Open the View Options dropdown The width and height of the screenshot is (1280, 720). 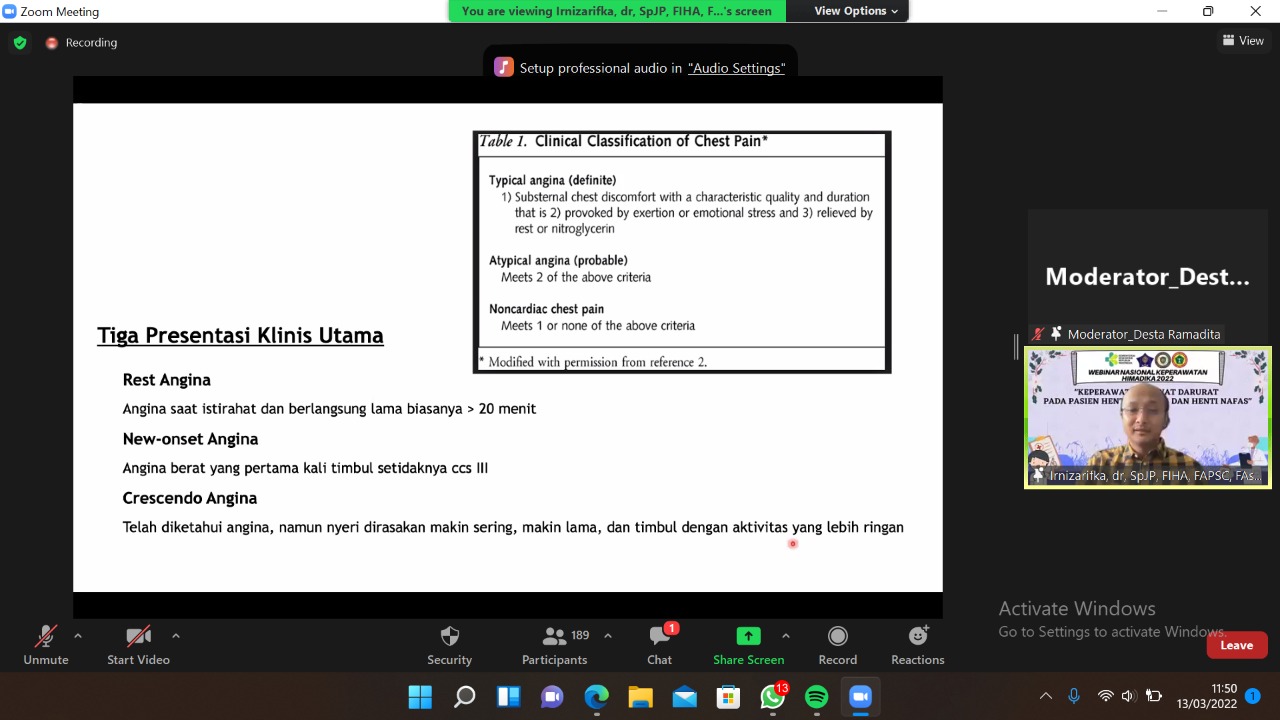click(x=855, y=11)
